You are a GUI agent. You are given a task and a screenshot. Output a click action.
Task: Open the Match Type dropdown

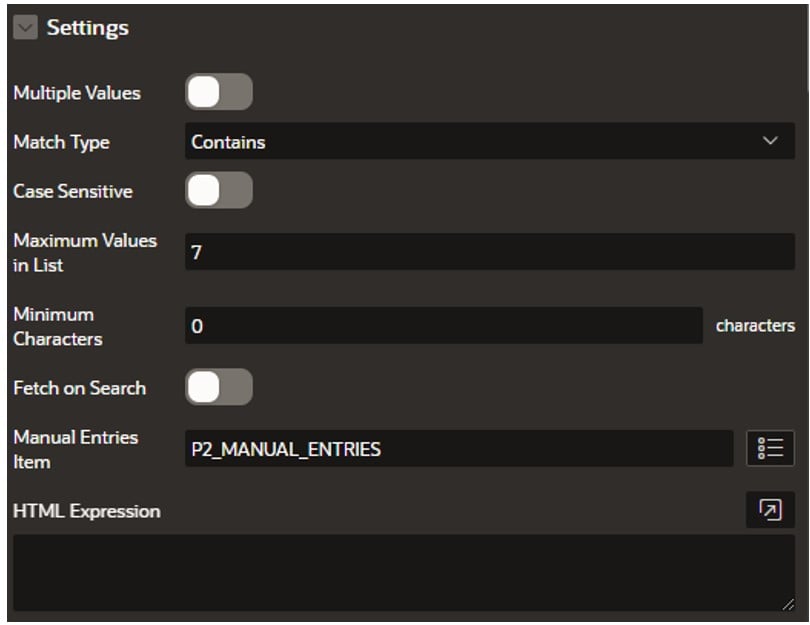490,141
